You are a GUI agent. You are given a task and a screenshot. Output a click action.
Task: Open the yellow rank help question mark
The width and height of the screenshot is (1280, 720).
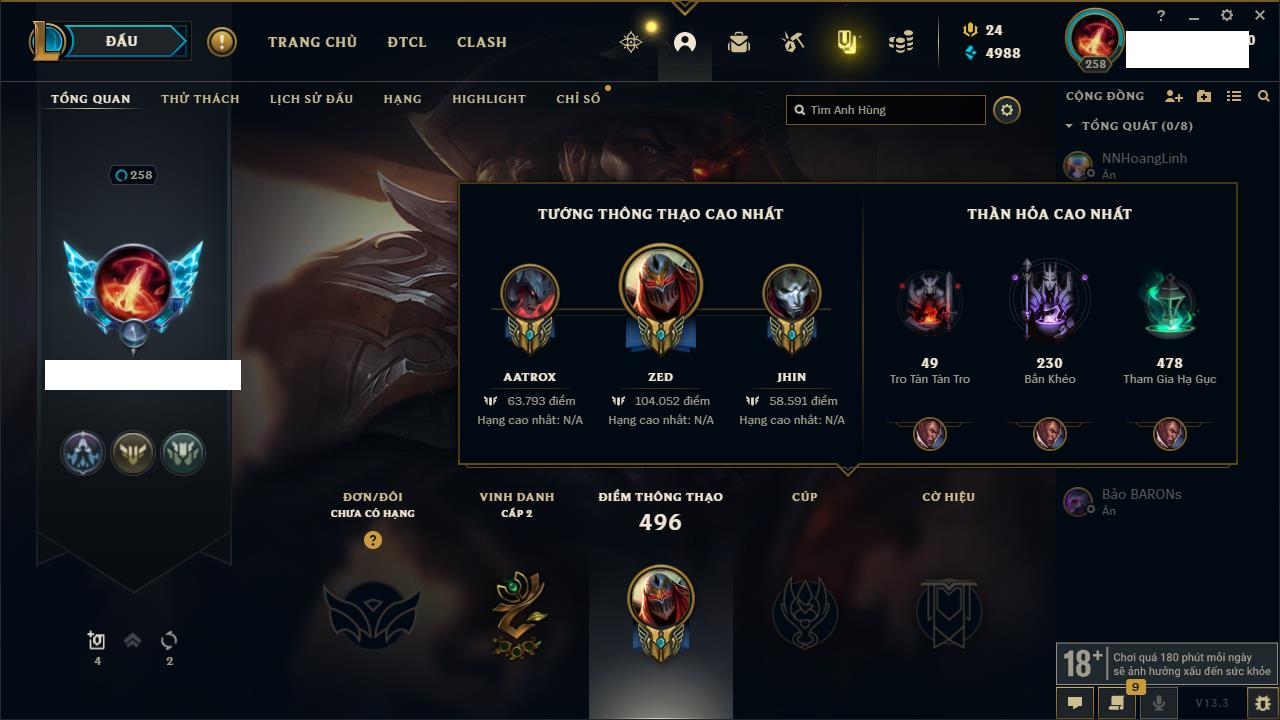pyautogui.click(x=373, y=540)
